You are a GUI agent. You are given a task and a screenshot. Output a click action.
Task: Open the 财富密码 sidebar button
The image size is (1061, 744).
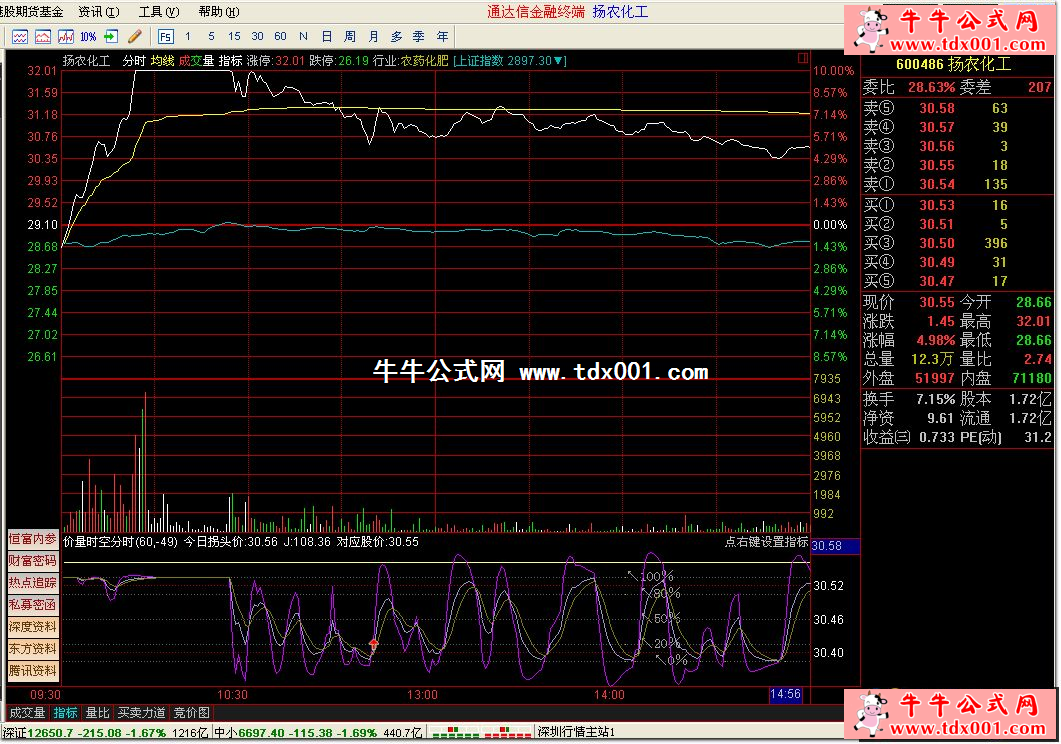32,561
